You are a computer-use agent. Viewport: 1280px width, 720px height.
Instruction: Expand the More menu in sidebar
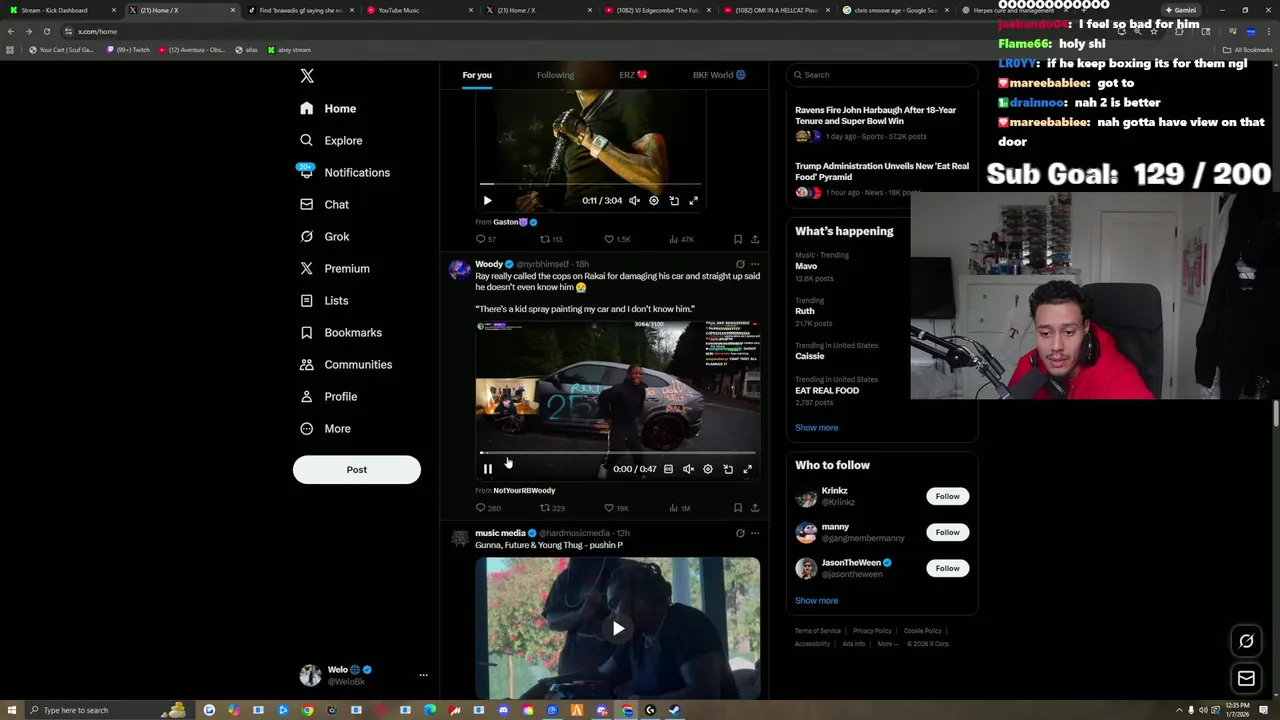pyautogui.click(x=326, y=429)
